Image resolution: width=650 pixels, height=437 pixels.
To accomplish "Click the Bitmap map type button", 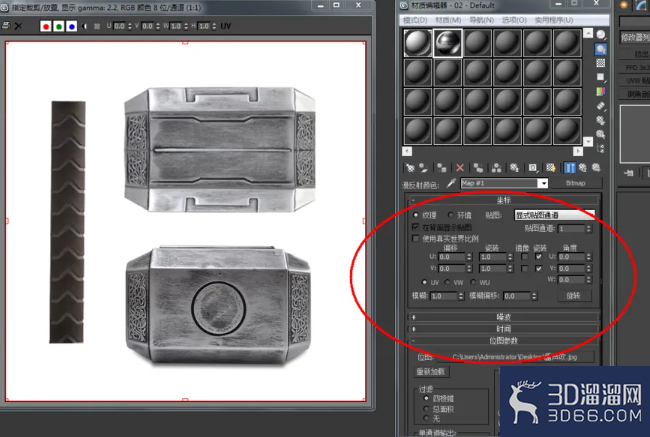I will click(575, 183).
